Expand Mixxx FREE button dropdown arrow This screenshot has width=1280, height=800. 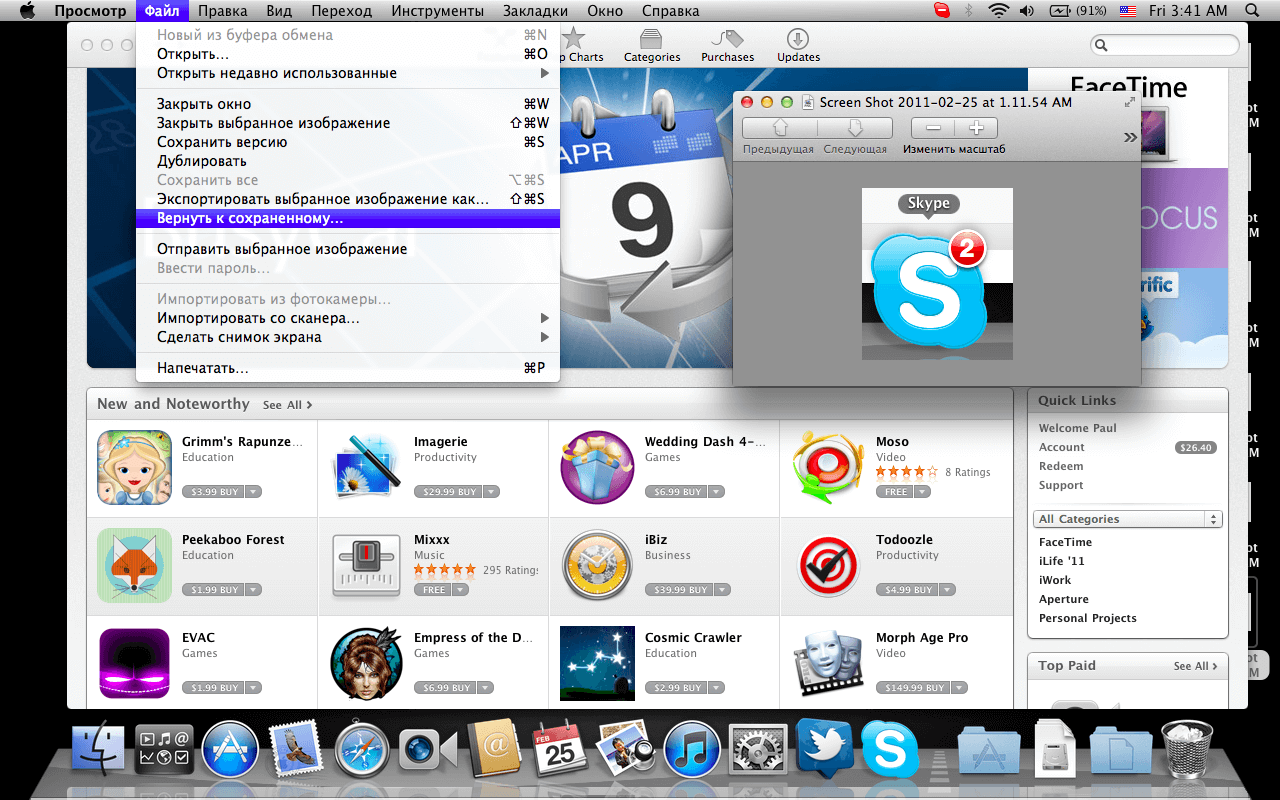[x=461, y=590]
